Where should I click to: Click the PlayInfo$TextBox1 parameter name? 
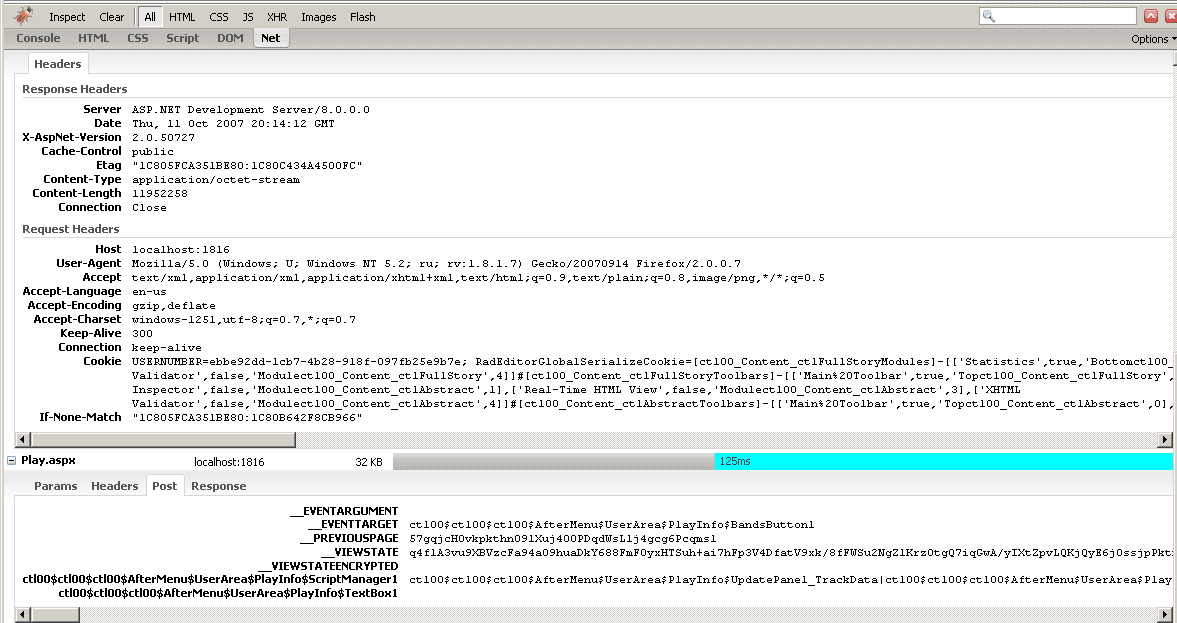pos(229,594)
